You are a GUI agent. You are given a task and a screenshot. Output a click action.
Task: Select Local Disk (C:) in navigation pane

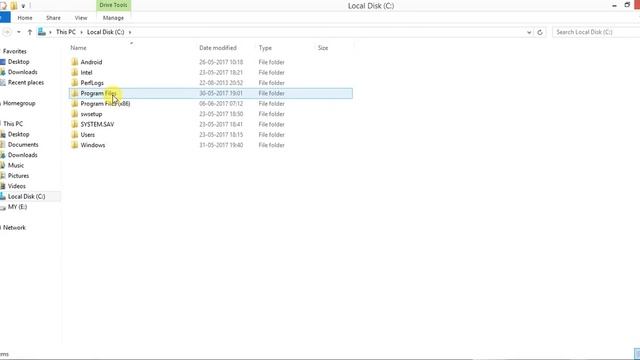click(27, 196)
